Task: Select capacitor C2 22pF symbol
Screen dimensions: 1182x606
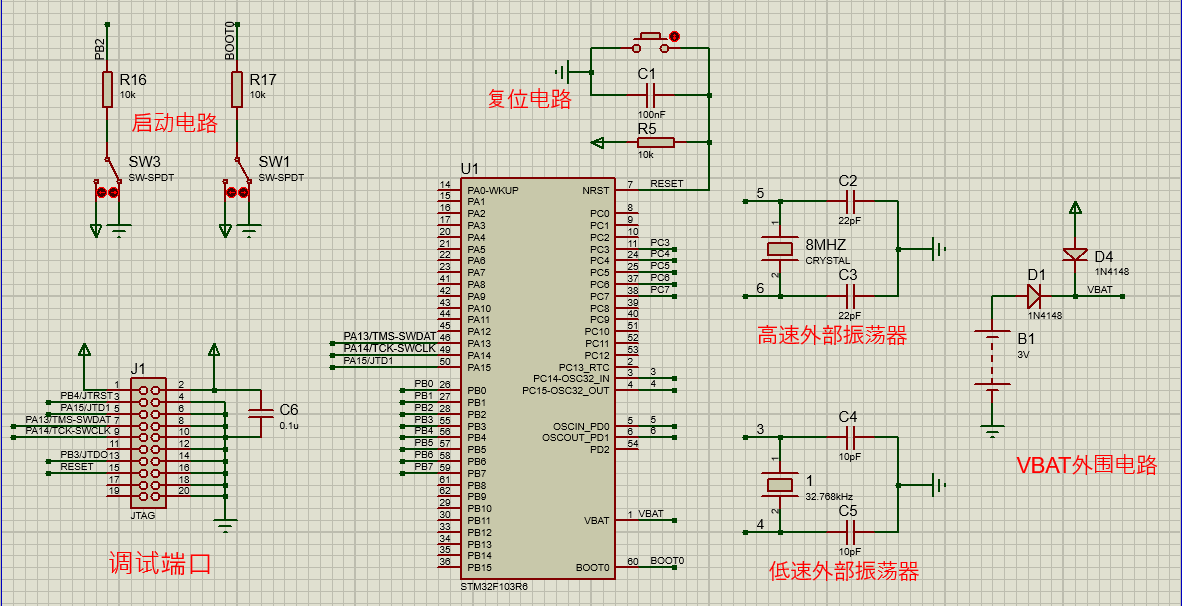Action: [850, 200]
